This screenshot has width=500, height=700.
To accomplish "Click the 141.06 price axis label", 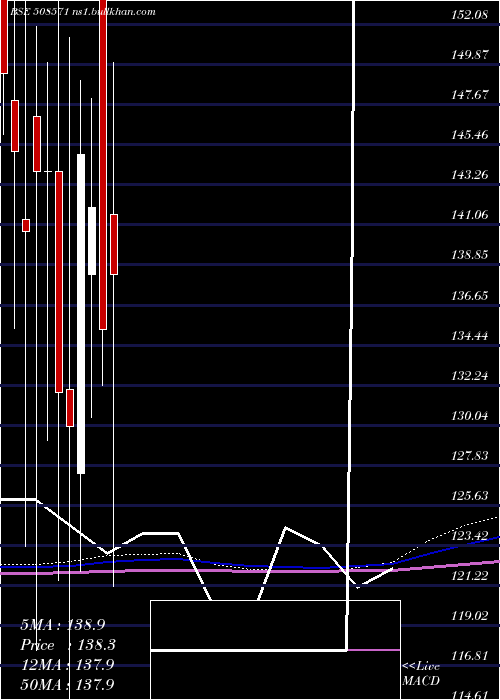I will [x=469, y=215].
